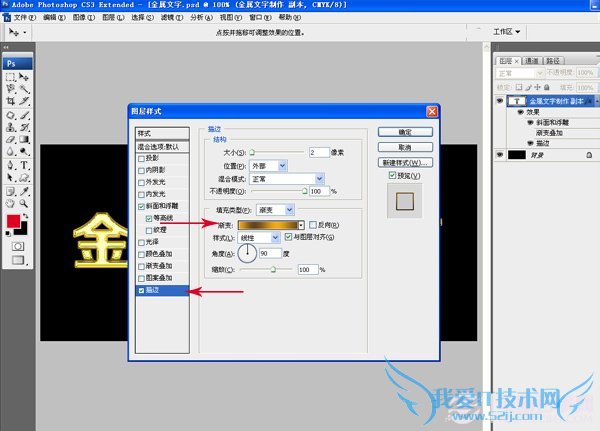
Task: Switch to the 路径 (Paths) tab
Action: point(553,61)
